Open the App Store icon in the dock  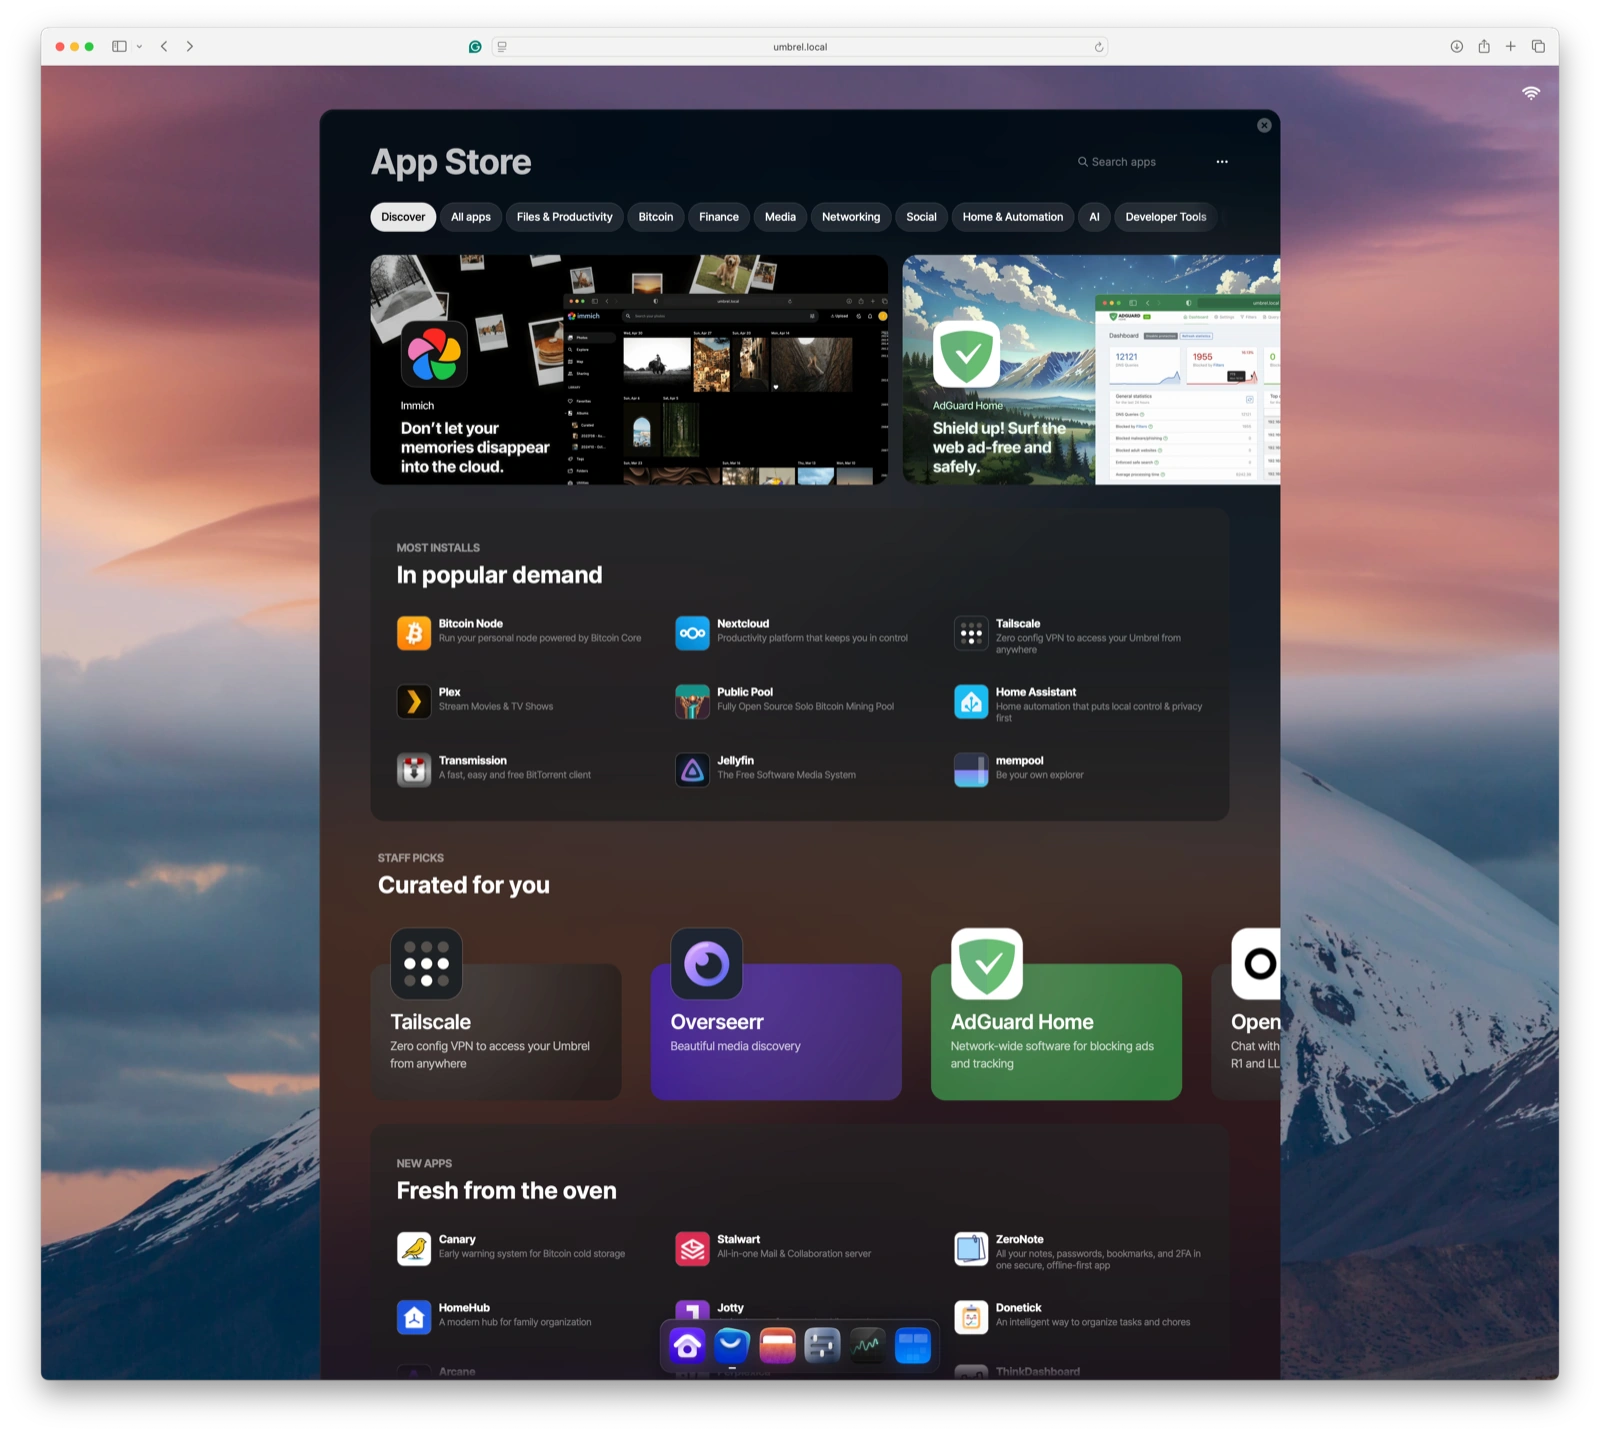(732, 1346)
